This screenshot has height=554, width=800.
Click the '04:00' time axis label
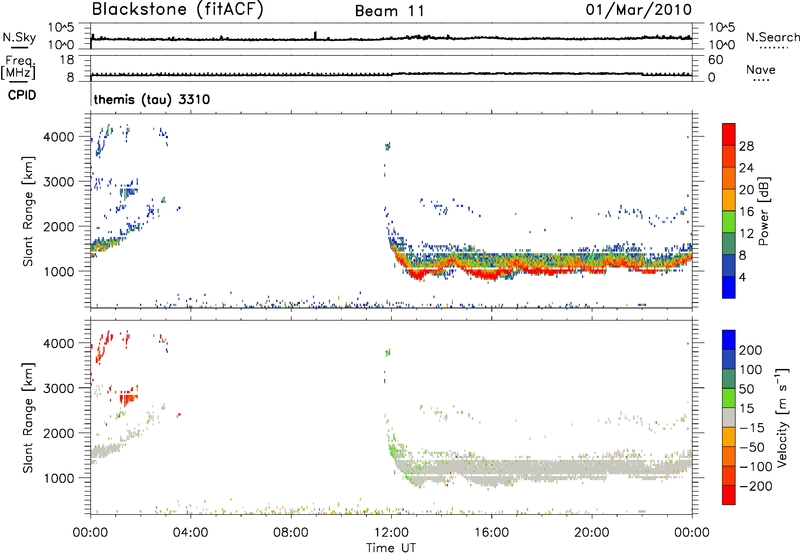(x=190, y=533)
